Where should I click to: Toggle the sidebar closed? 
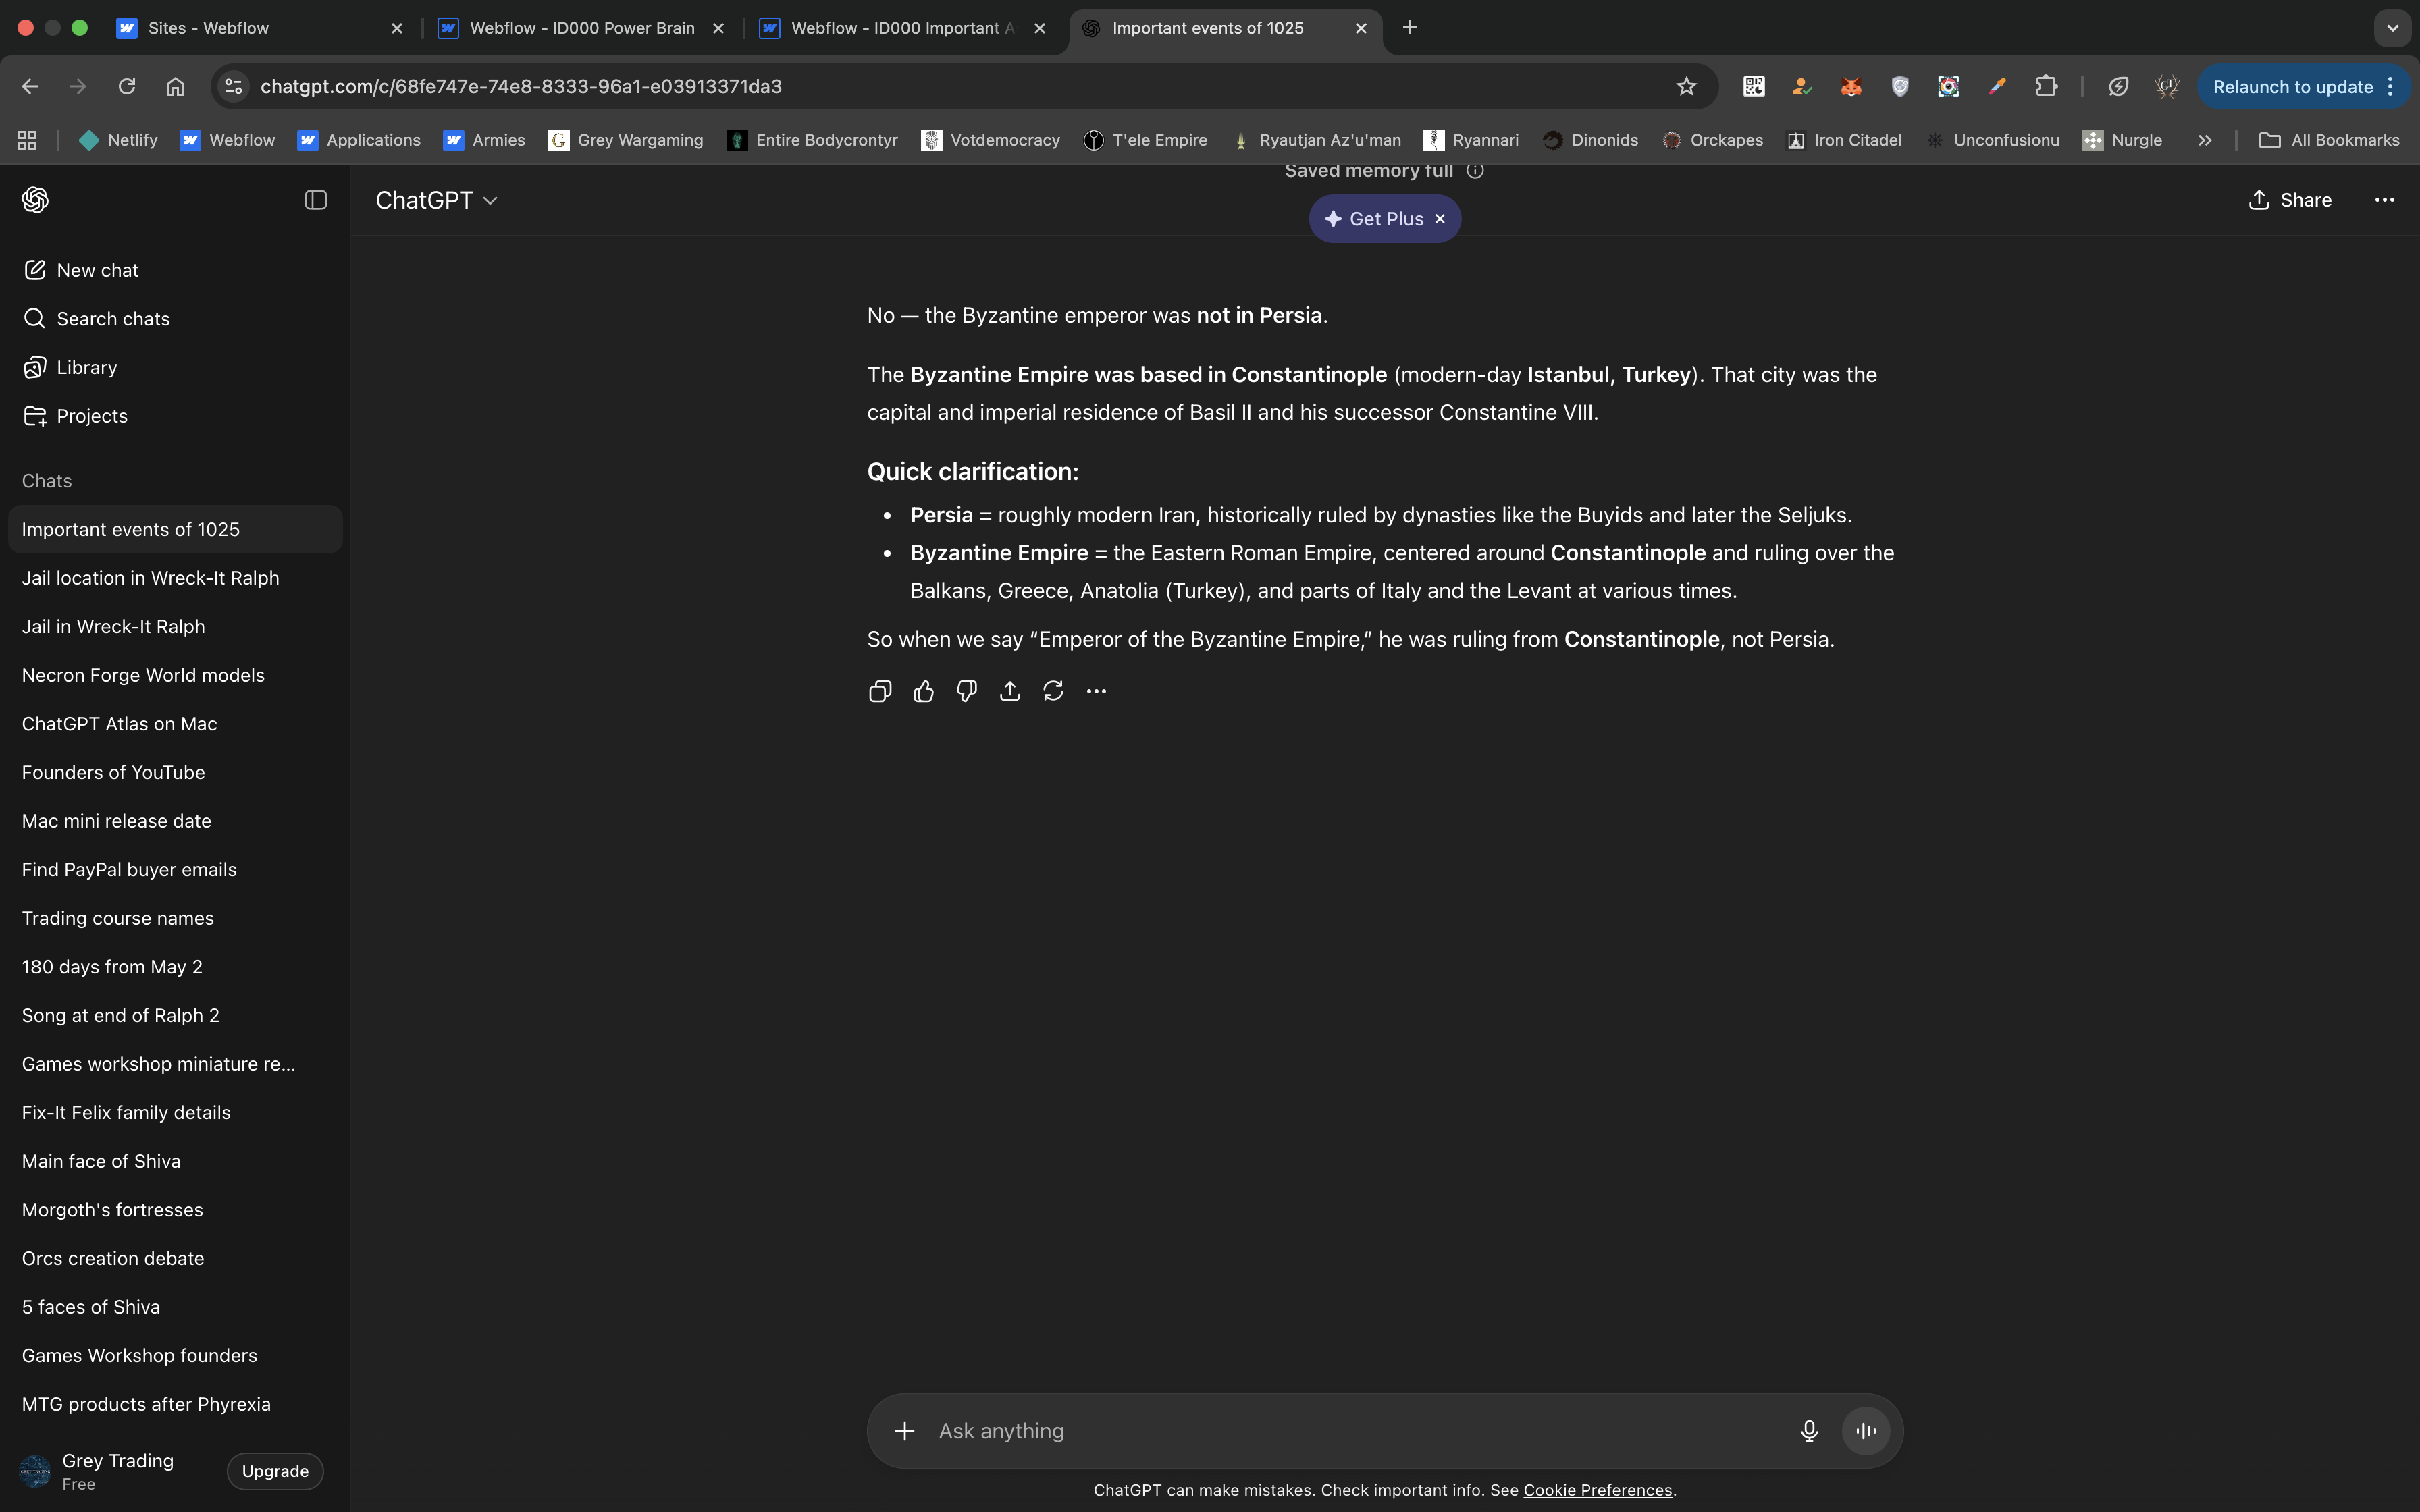pos(315,200)
